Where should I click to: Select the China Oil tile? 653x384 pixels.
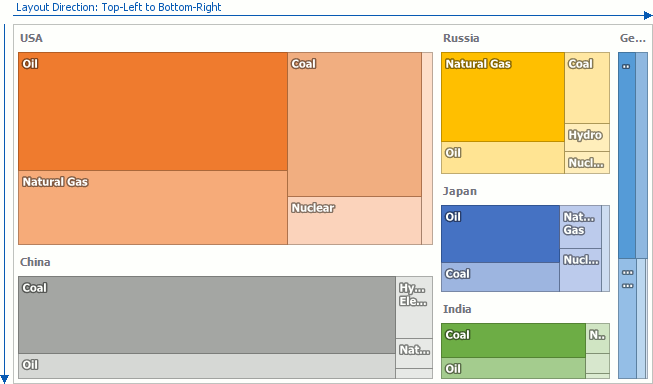point(207,366)
